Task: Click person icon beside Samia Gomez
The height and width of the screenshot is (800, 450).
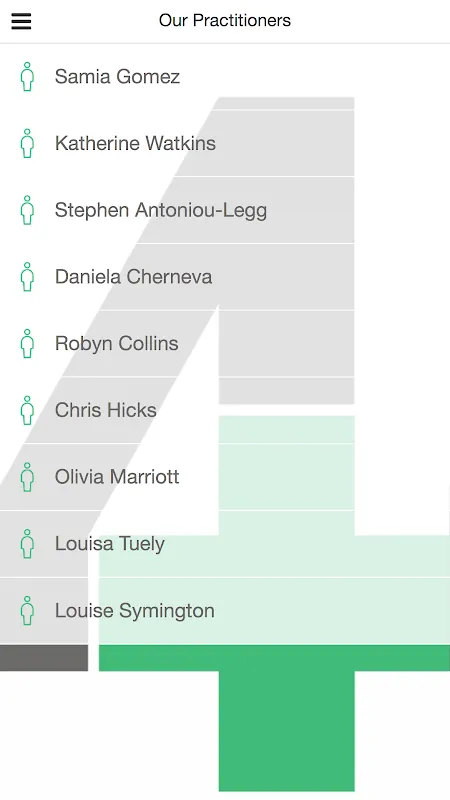Action: [x=28, y=77]
